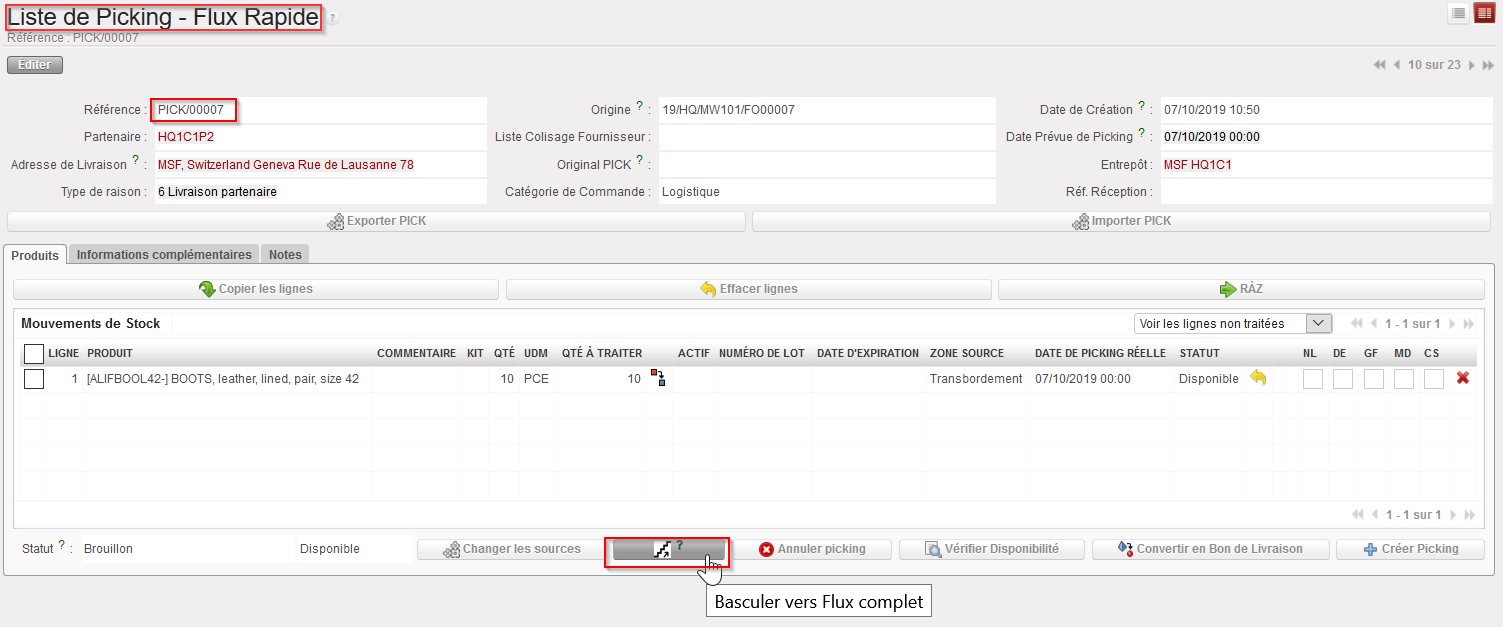The height and width of the screenshot is (627, 1503).
Task: Toggle the select-all checkbox in table header
Action: coord(34,353)
